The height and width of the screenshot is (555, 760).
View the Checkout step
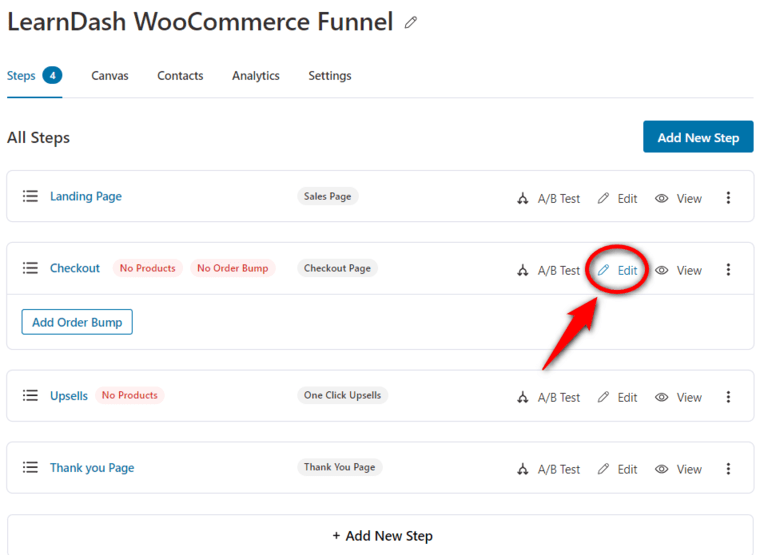(678, 270)
